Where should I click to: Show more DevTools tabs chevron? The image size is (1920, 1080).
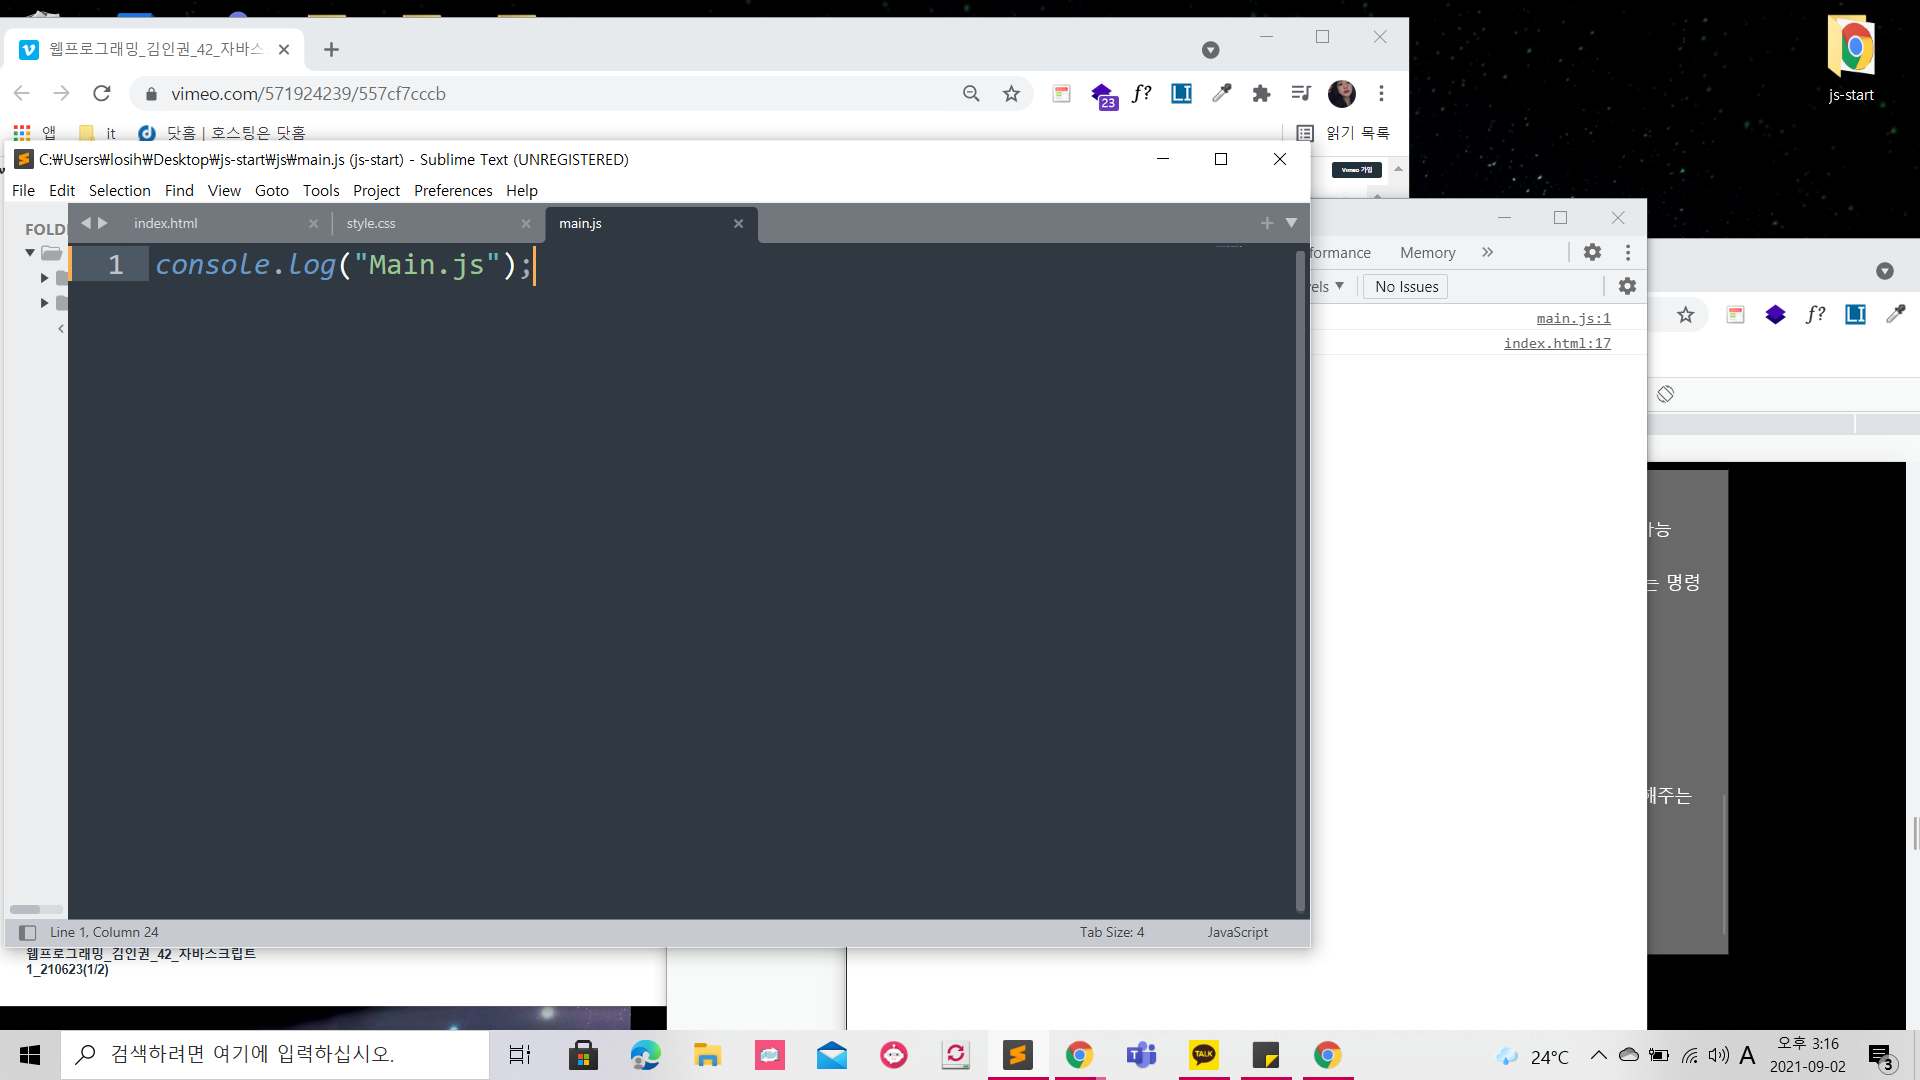pos(1487,252)
